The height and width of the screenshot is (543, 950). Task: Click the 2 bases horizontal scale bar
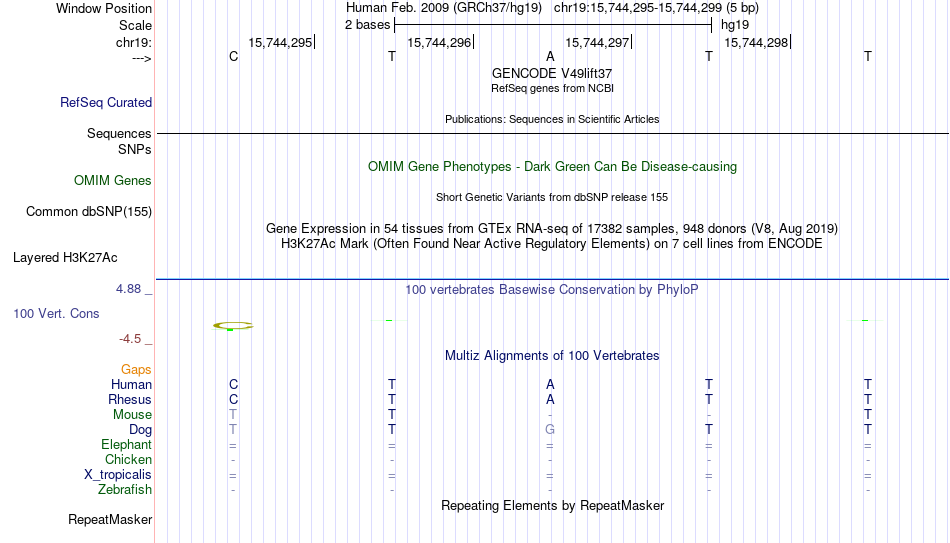pos(553,25)
